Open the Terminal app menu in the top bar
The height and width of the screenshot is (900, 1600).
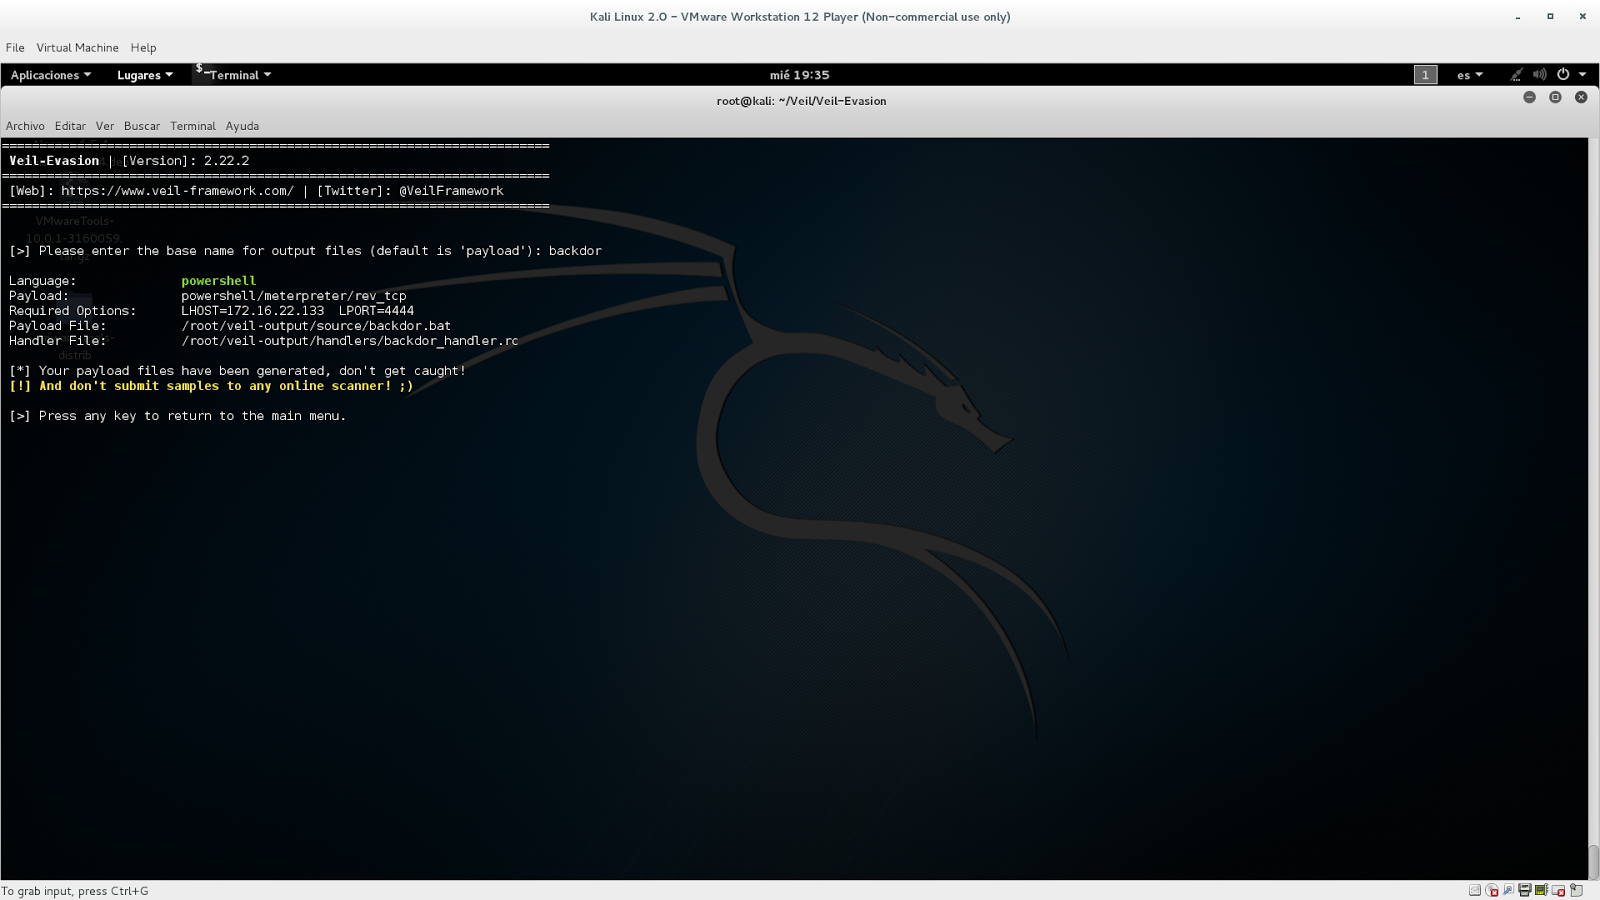(x=233, y=75)
